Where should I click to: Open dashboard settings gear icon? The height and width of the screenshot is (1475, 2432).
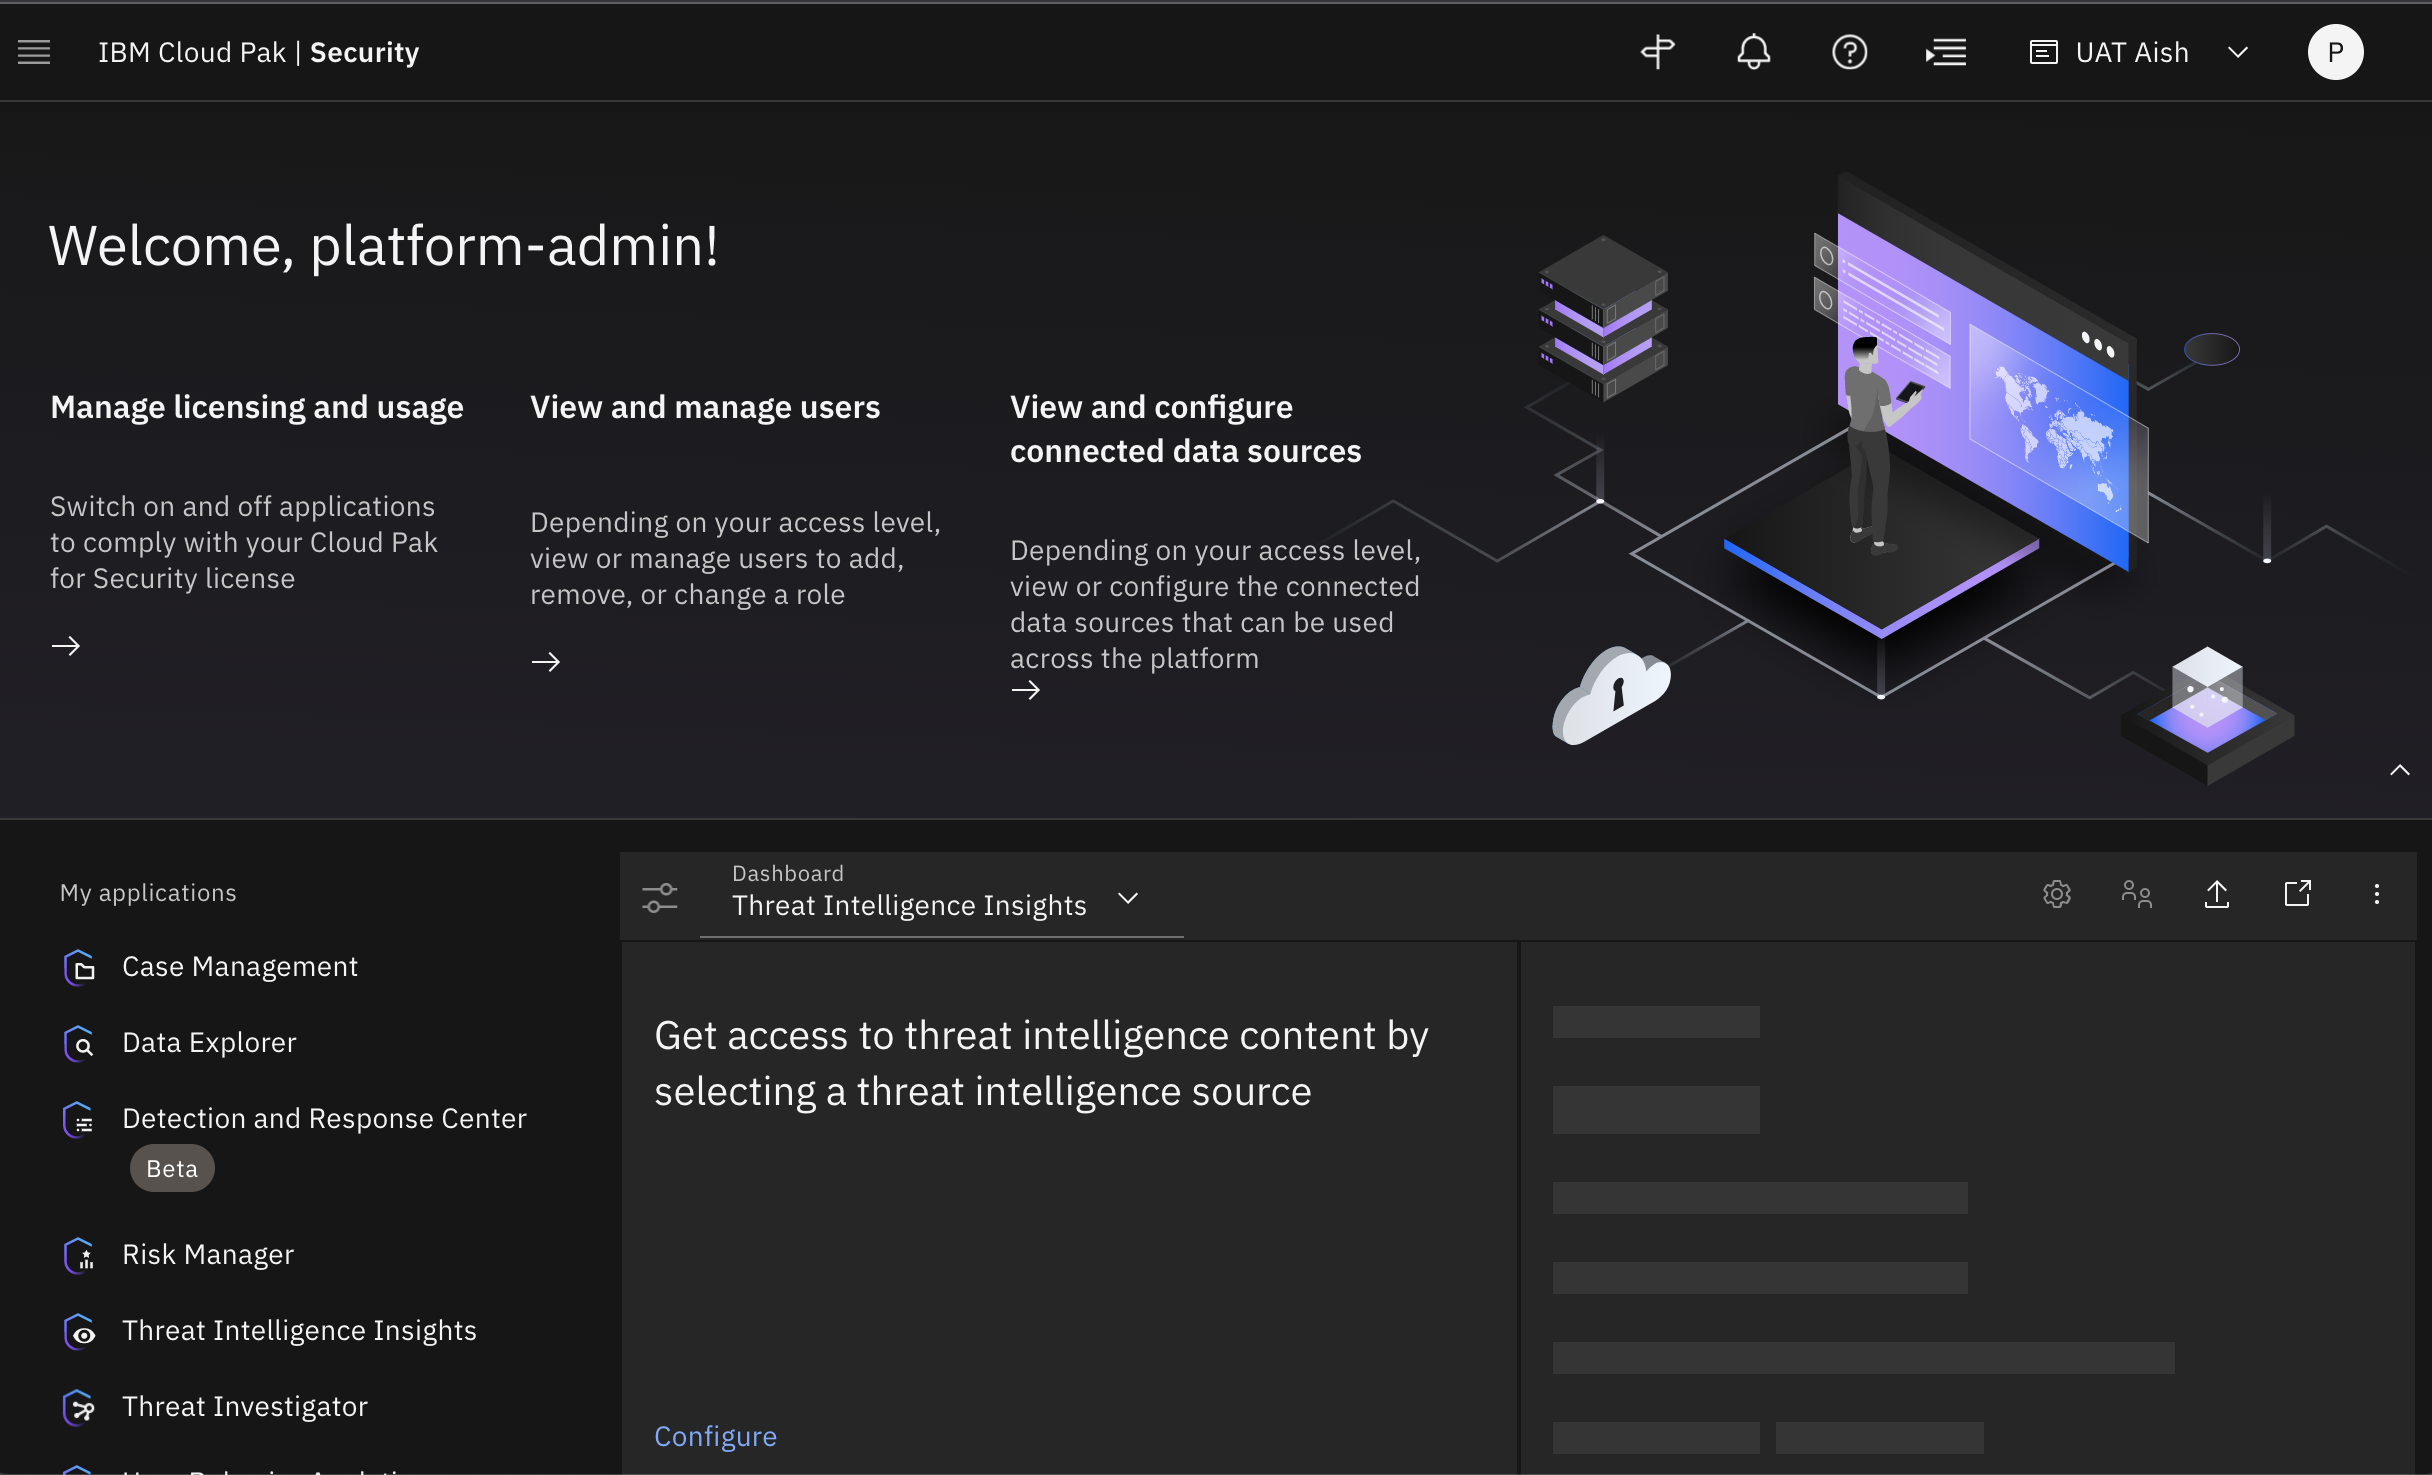coord(2056,894)
